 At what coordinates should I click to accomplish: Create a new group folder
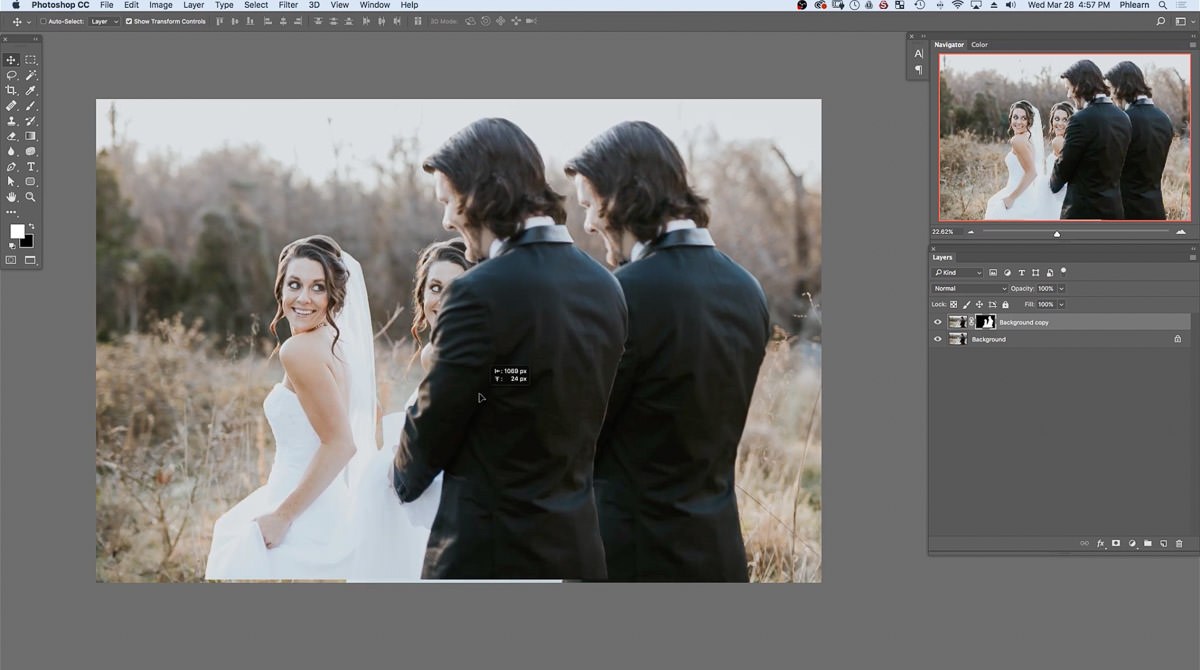tap(1148, 543)
